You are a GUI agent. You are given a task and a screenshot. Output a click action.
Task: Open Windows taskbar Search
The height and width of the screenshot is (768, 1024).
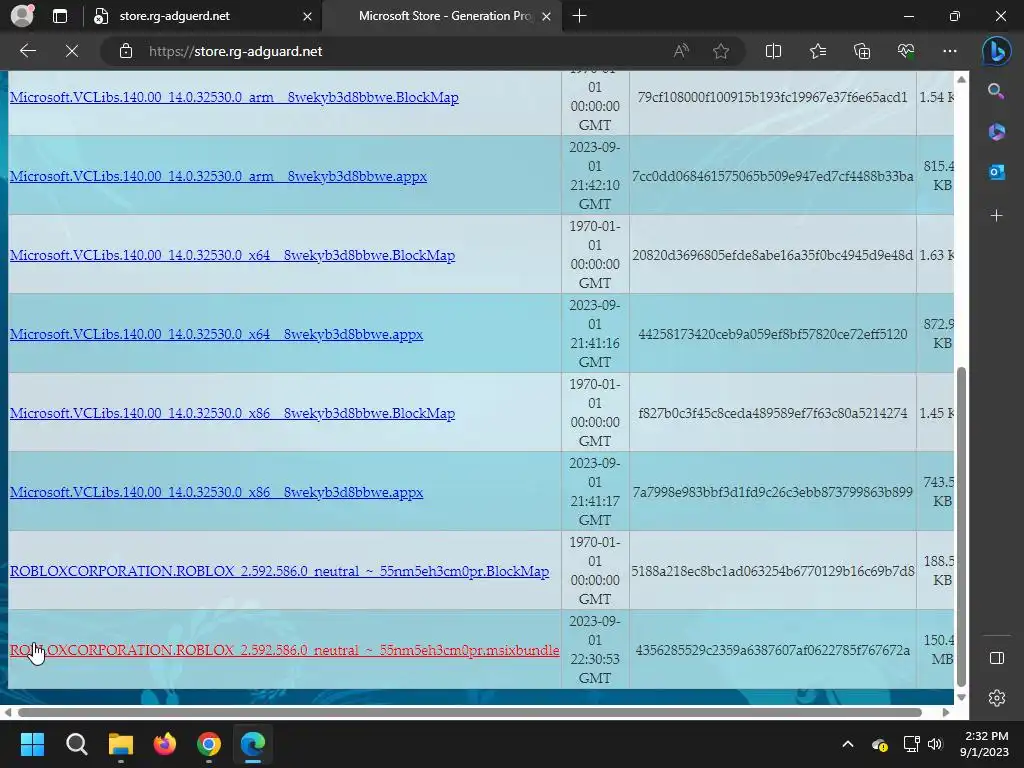(x=76, y=744)
